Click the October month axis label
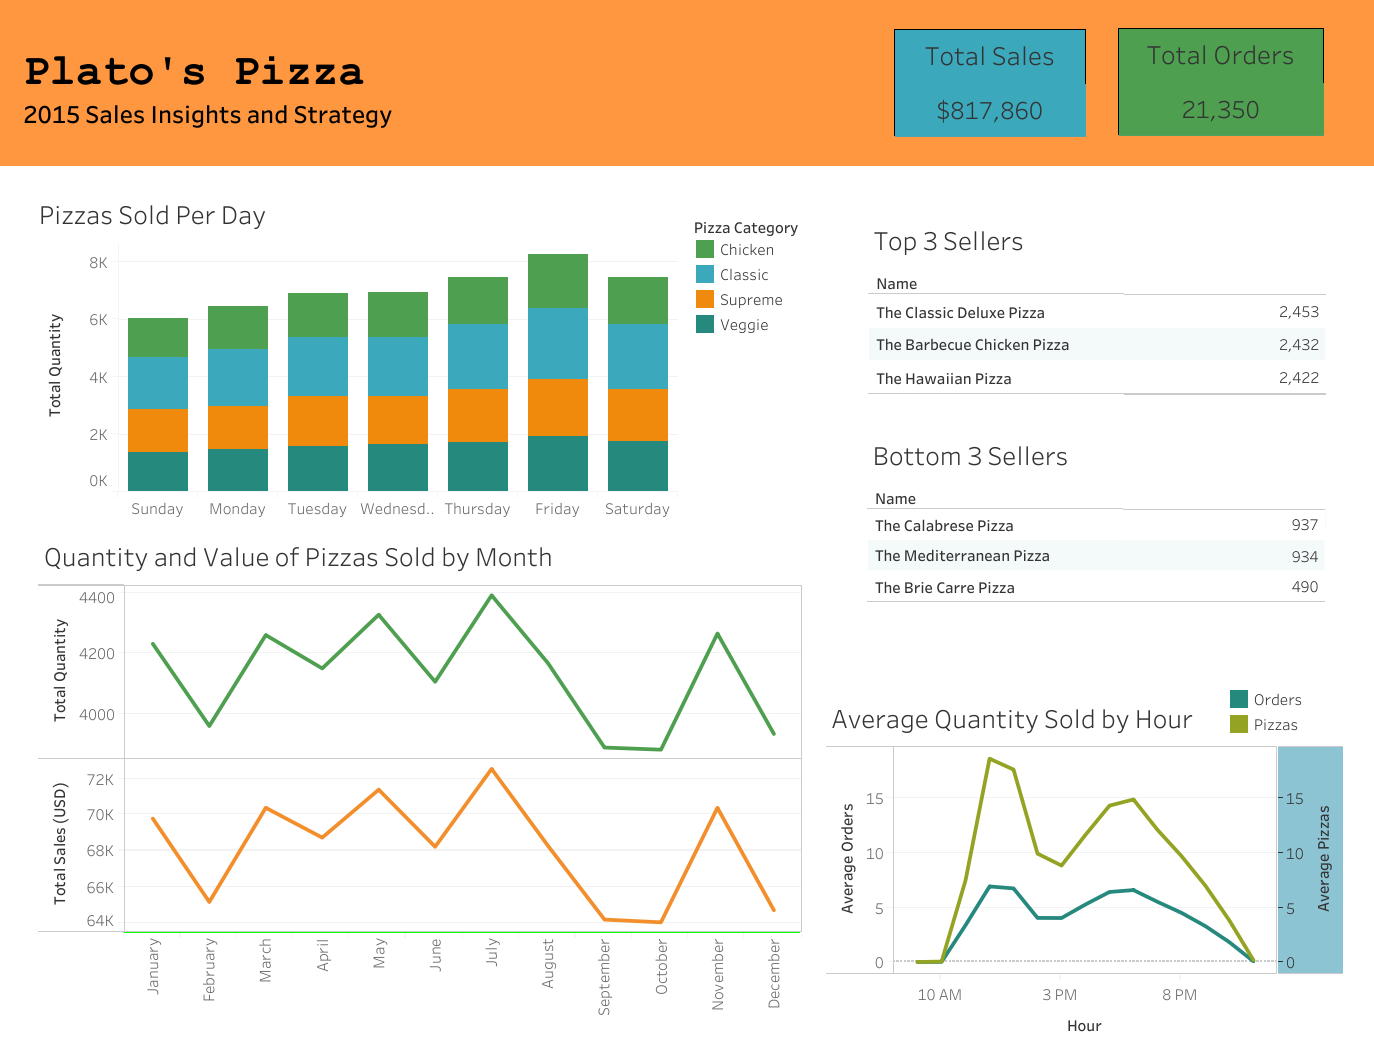This screenshot has width=1374, height=1061. click(661, 966)
